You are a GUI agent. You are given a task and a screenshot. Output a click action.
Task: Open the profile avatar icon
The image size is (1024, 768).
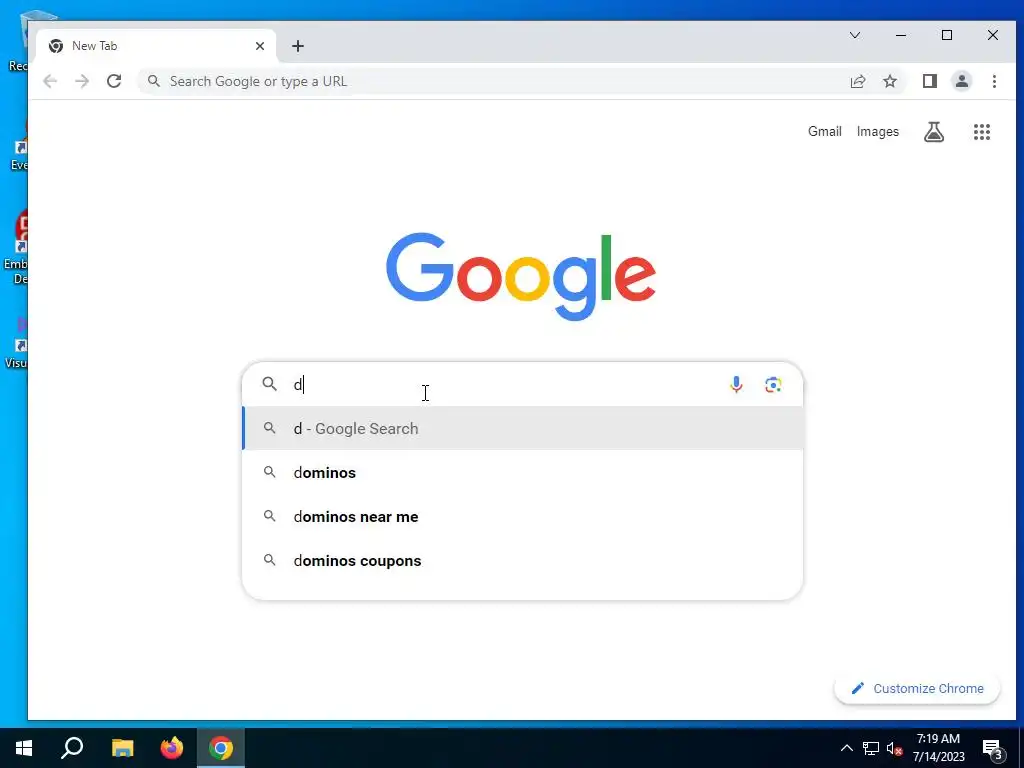[962, 81]
